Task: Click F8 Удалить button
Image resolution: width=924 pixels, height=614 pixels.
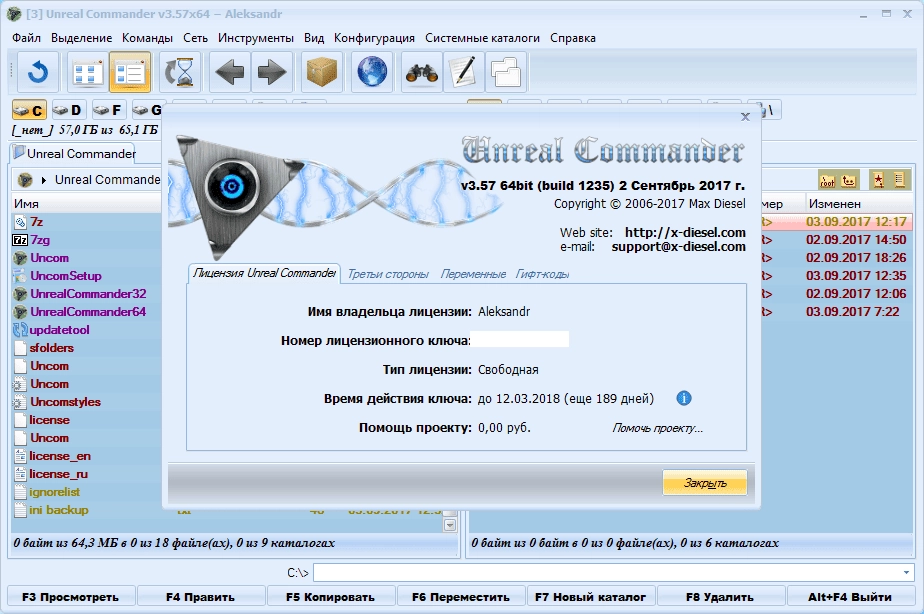Action: tap(720, 597)
